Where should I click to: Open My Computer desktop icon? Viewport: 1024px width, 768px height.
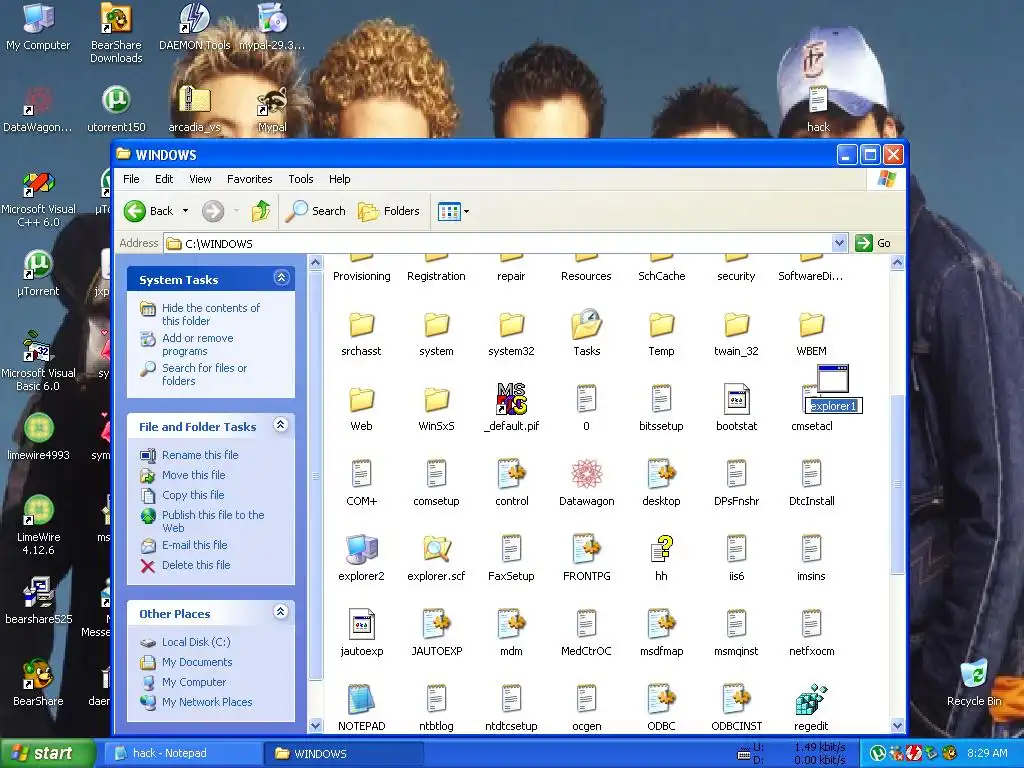[x=38, y=26]
